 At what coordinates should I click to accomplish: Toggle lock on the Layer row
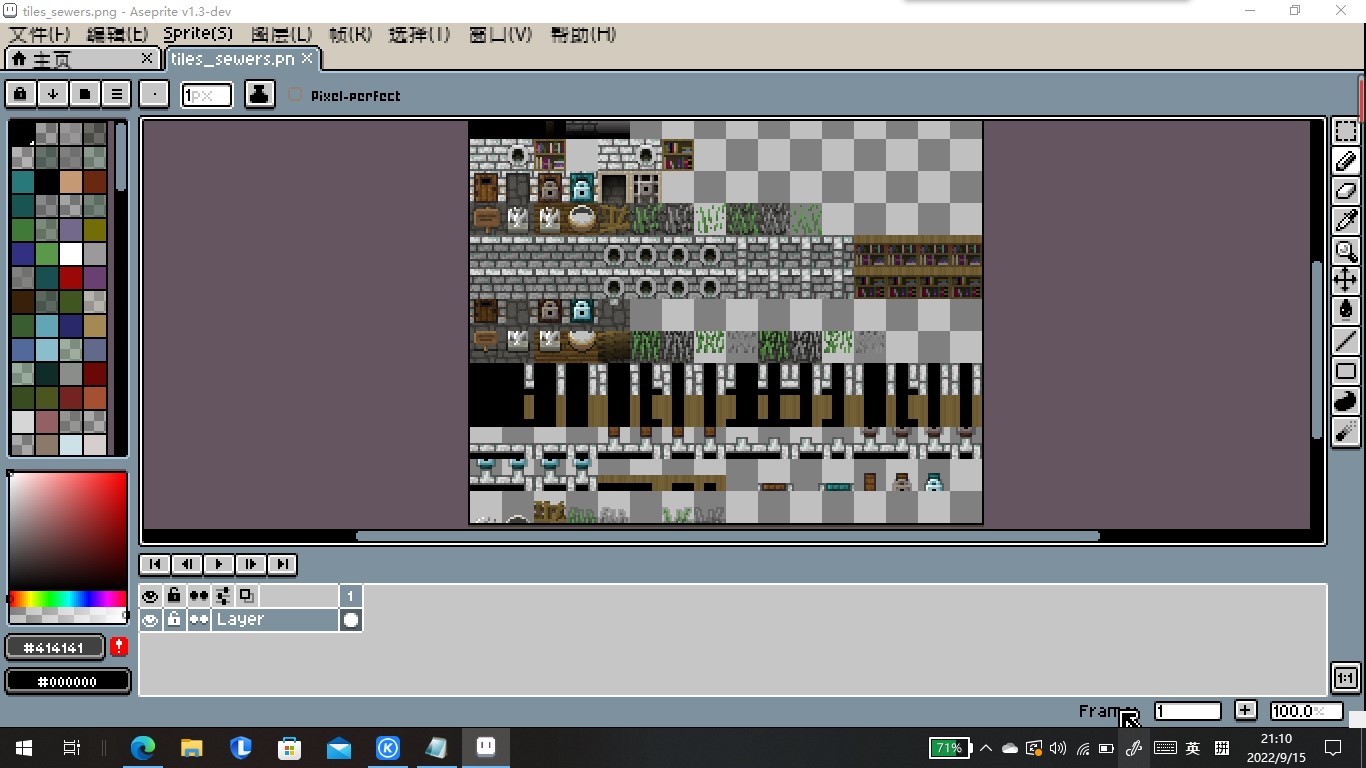(x=174, y=620)
